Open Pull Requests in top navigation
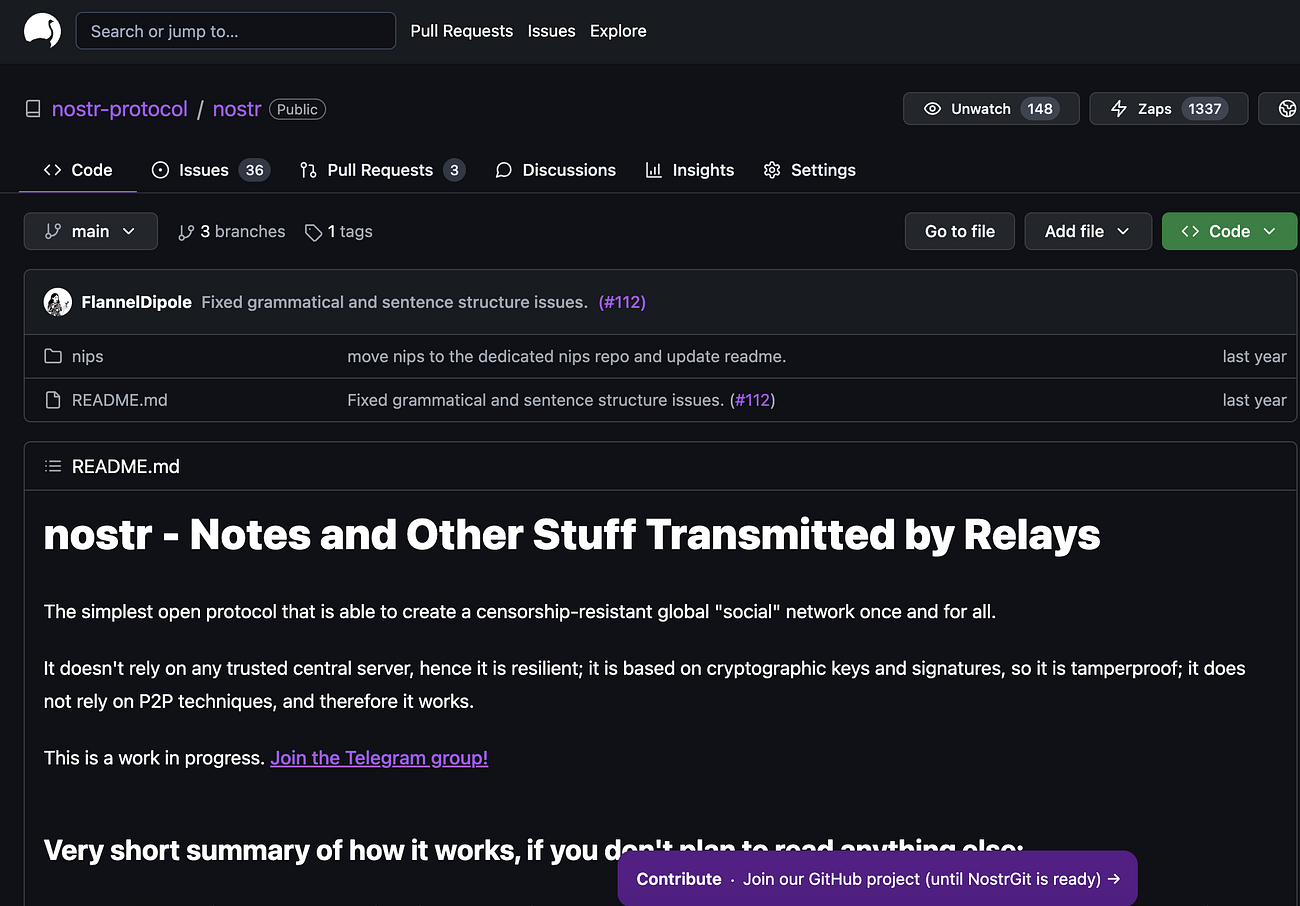 click(x=462, y=31)
